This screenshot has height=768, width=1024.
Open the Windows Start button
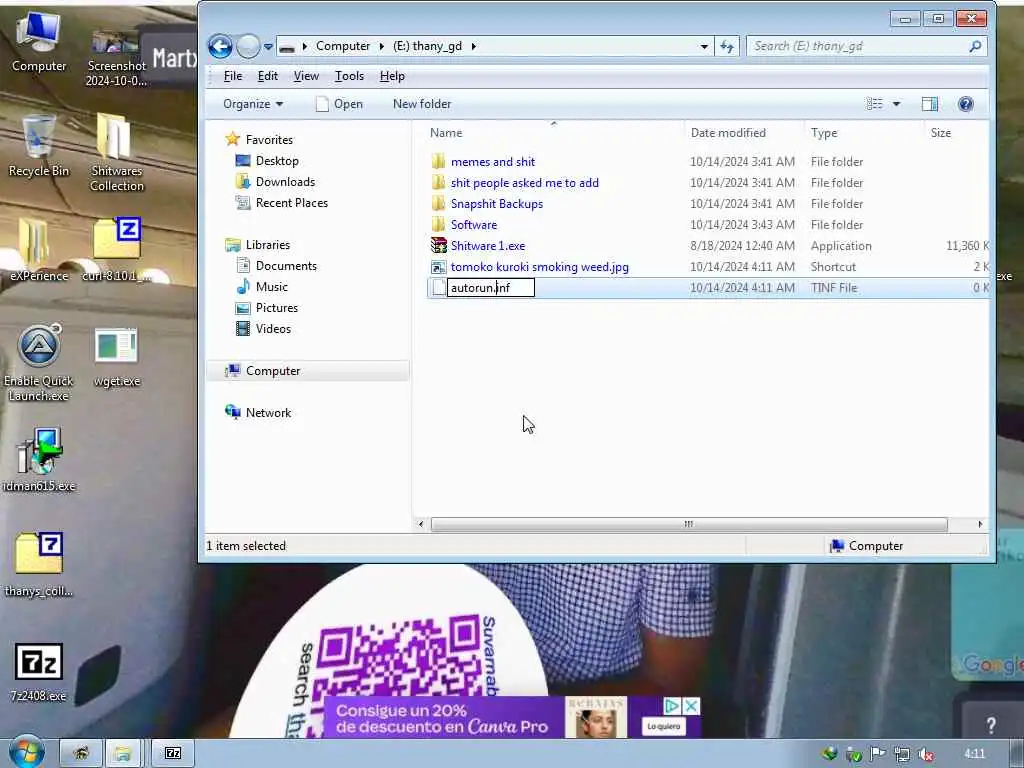[x=26, y=753]
